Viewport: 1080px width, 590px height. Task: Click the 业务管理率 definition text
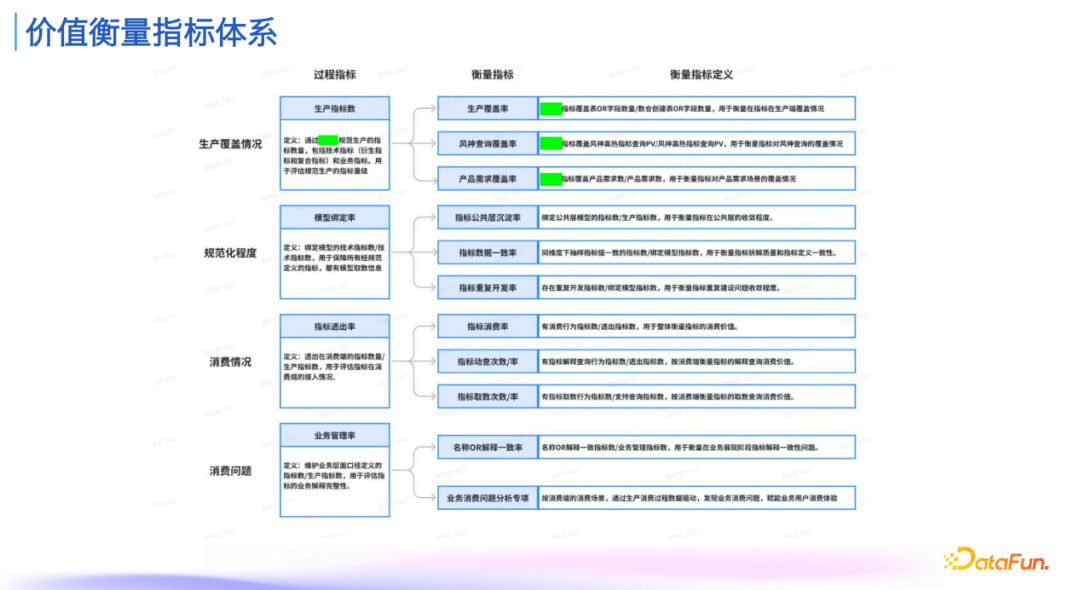click(x=334, y=475)
